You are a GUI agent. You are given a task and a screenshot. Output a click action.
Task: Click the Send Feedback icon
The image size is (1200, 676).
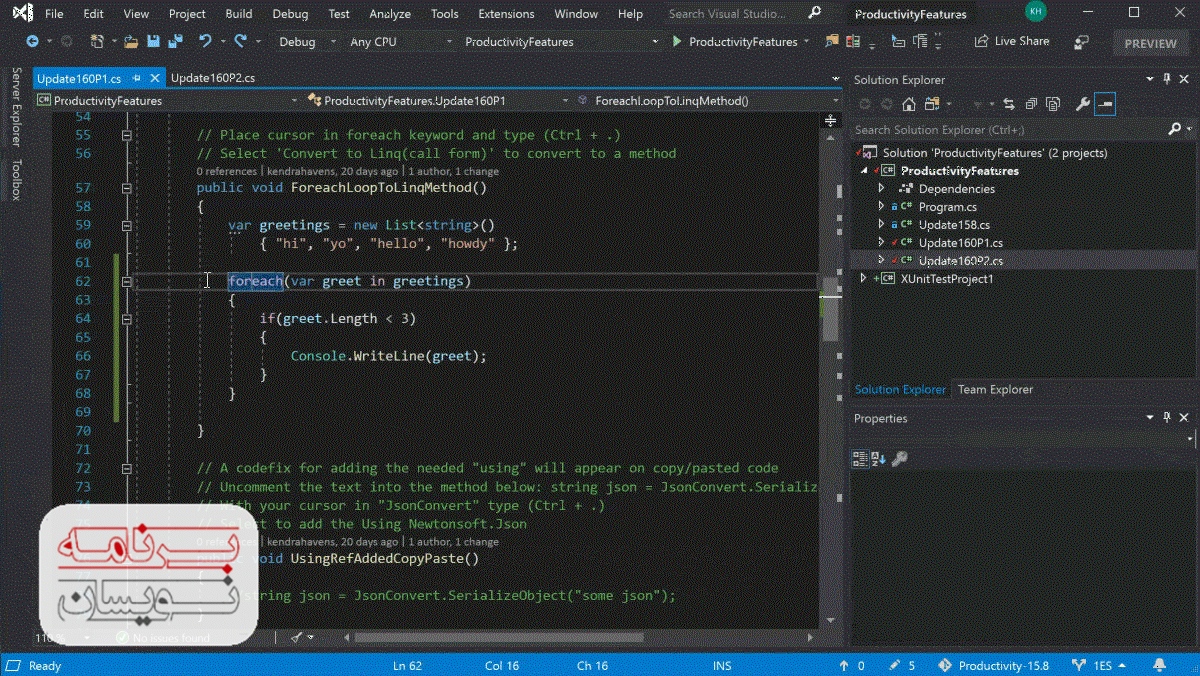click(1081, 42)
